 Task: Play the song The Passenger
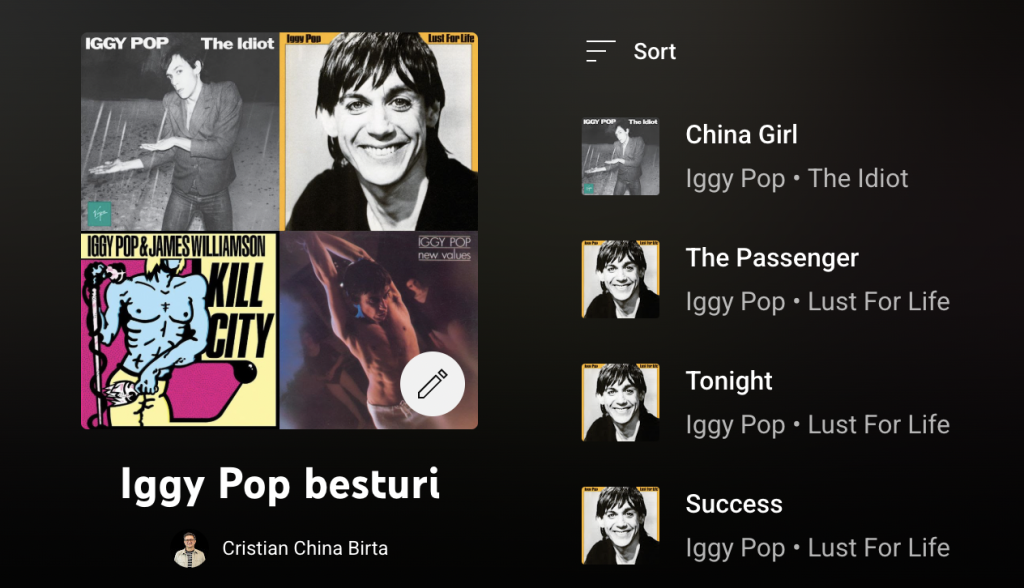[772, 257]
